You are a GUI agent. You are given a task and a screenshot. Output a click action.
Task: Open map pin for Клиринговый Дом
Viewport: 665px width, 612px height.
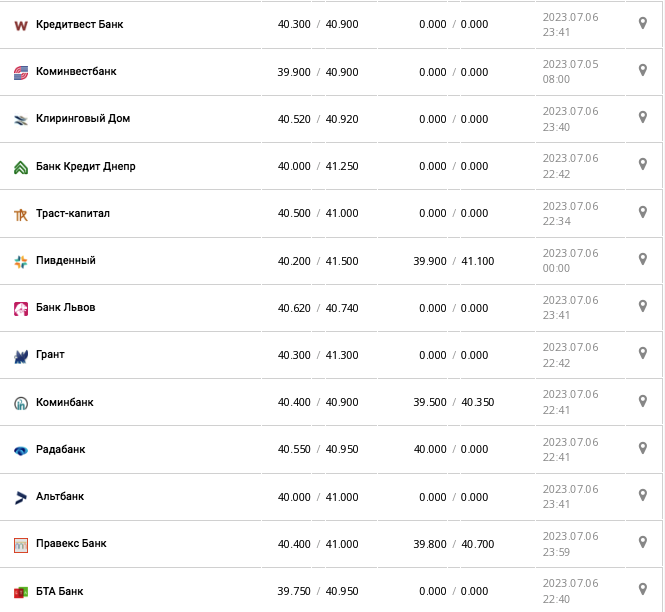[643, 117]
